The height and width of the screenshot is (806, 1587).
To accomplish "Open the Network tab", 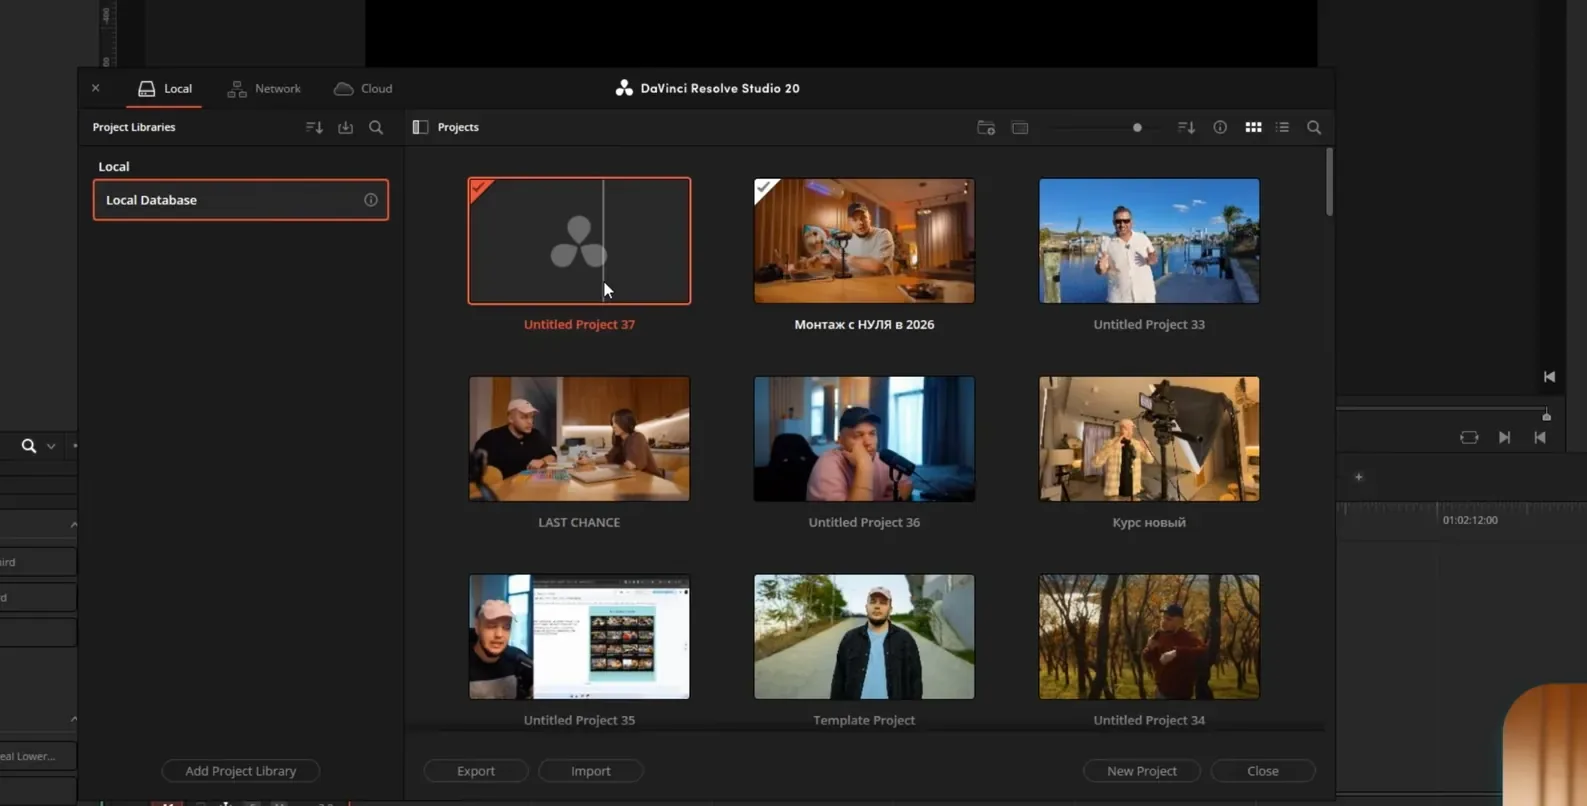I will (x=264, y=88).
